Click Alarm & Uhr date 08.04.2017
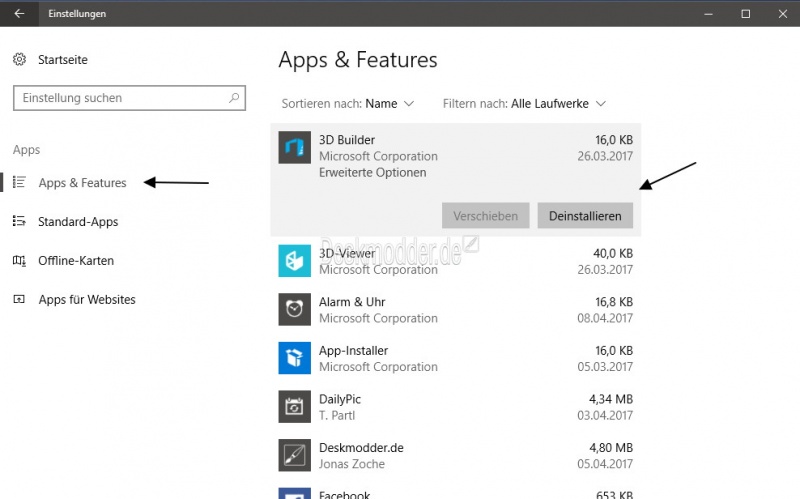This screenshot has height=499, width=800. (605, 318)
